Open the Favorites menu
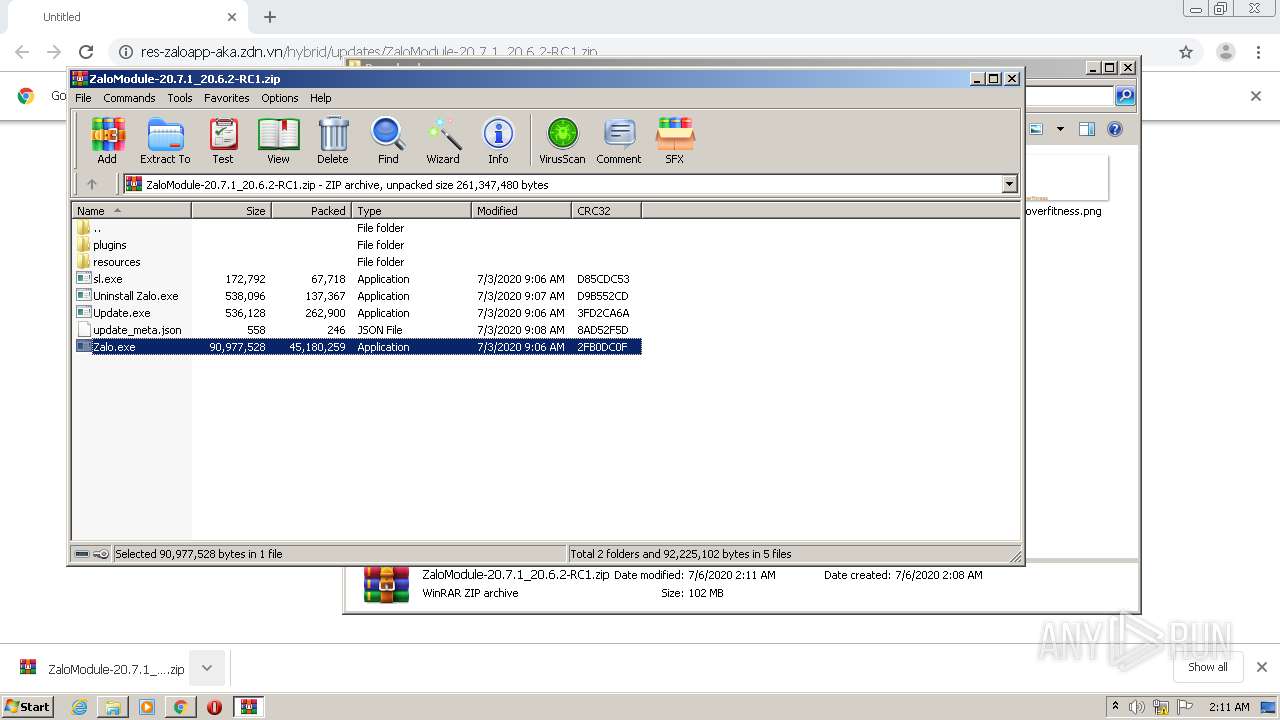 (227, 98)
